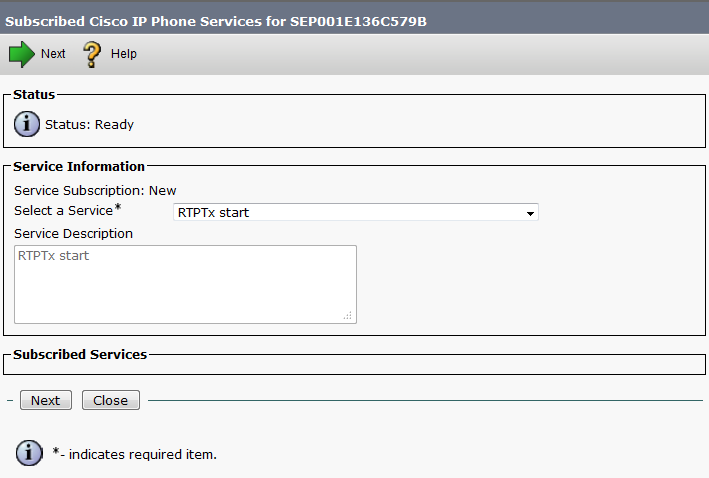
Task: Click the resize grip of the Service Description box
Action: point(348,316)
